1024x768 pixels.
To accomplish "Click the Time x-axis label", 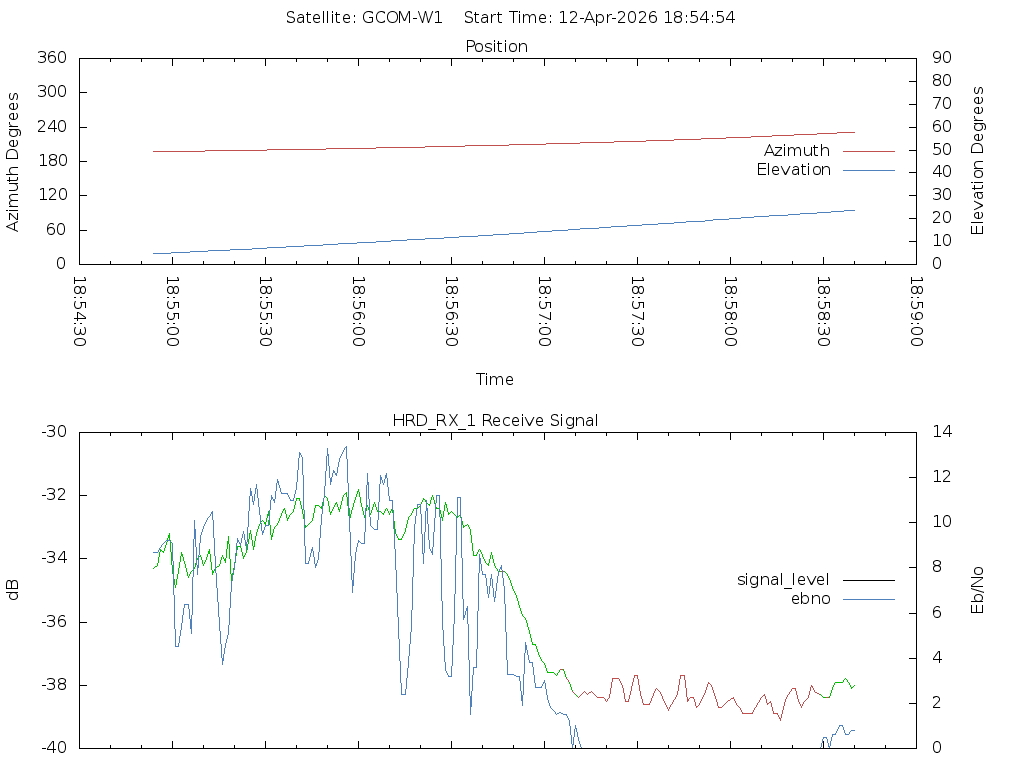I will tap(495, 379).
